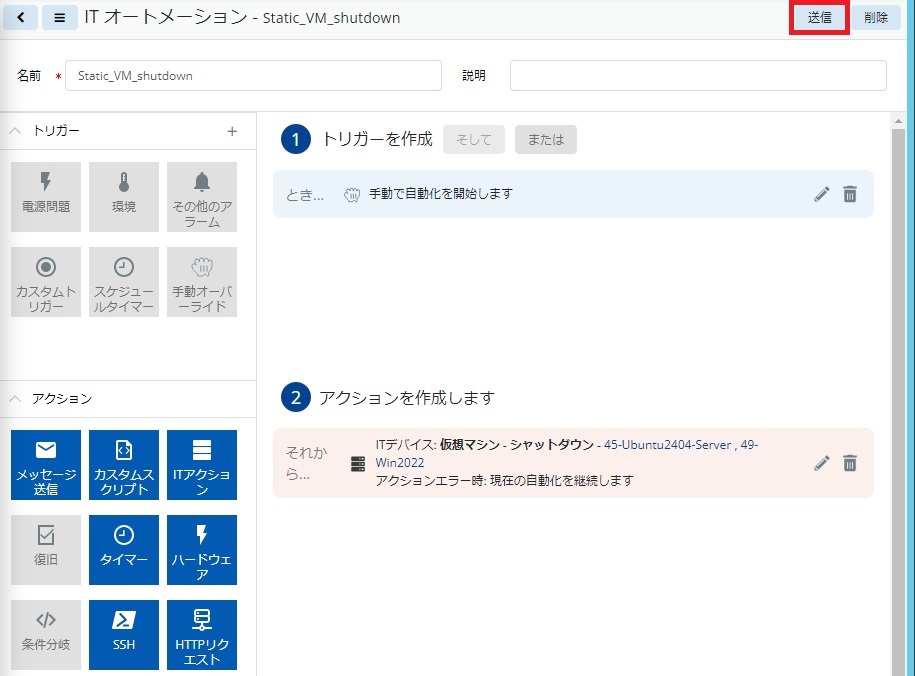The image size is (915, 676).
Task: Select the 手動オーバーライド trigger tile
Action: click(x=202, y=282)
